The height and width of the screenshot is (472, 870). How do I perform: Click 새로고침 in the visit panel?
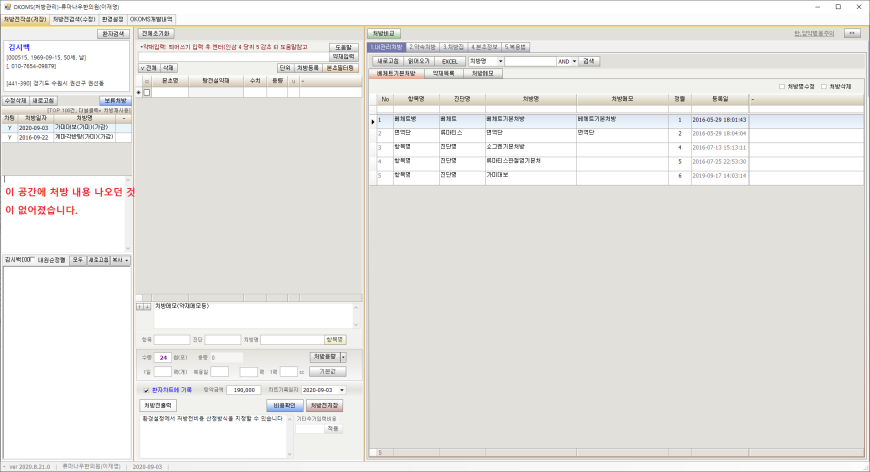click(98, 260)
